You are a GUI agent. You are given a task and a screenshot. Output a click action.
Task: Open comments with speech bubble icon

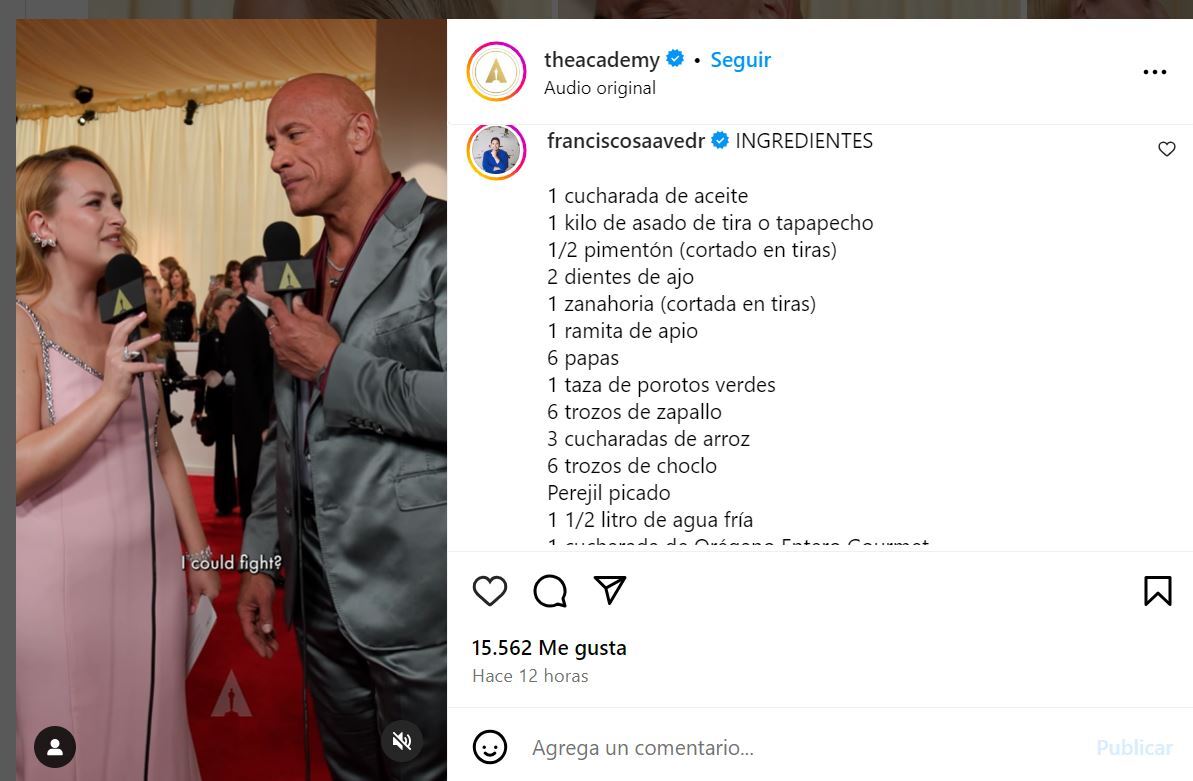coord(550,591)
